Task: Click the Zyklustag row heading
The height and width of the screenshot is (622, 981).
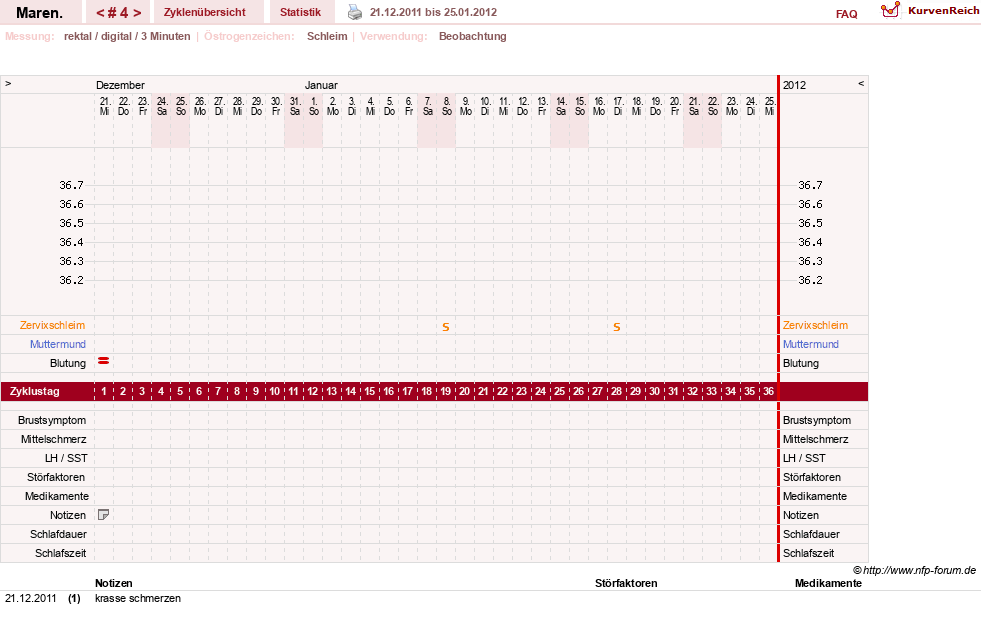Action: (34, 391)
